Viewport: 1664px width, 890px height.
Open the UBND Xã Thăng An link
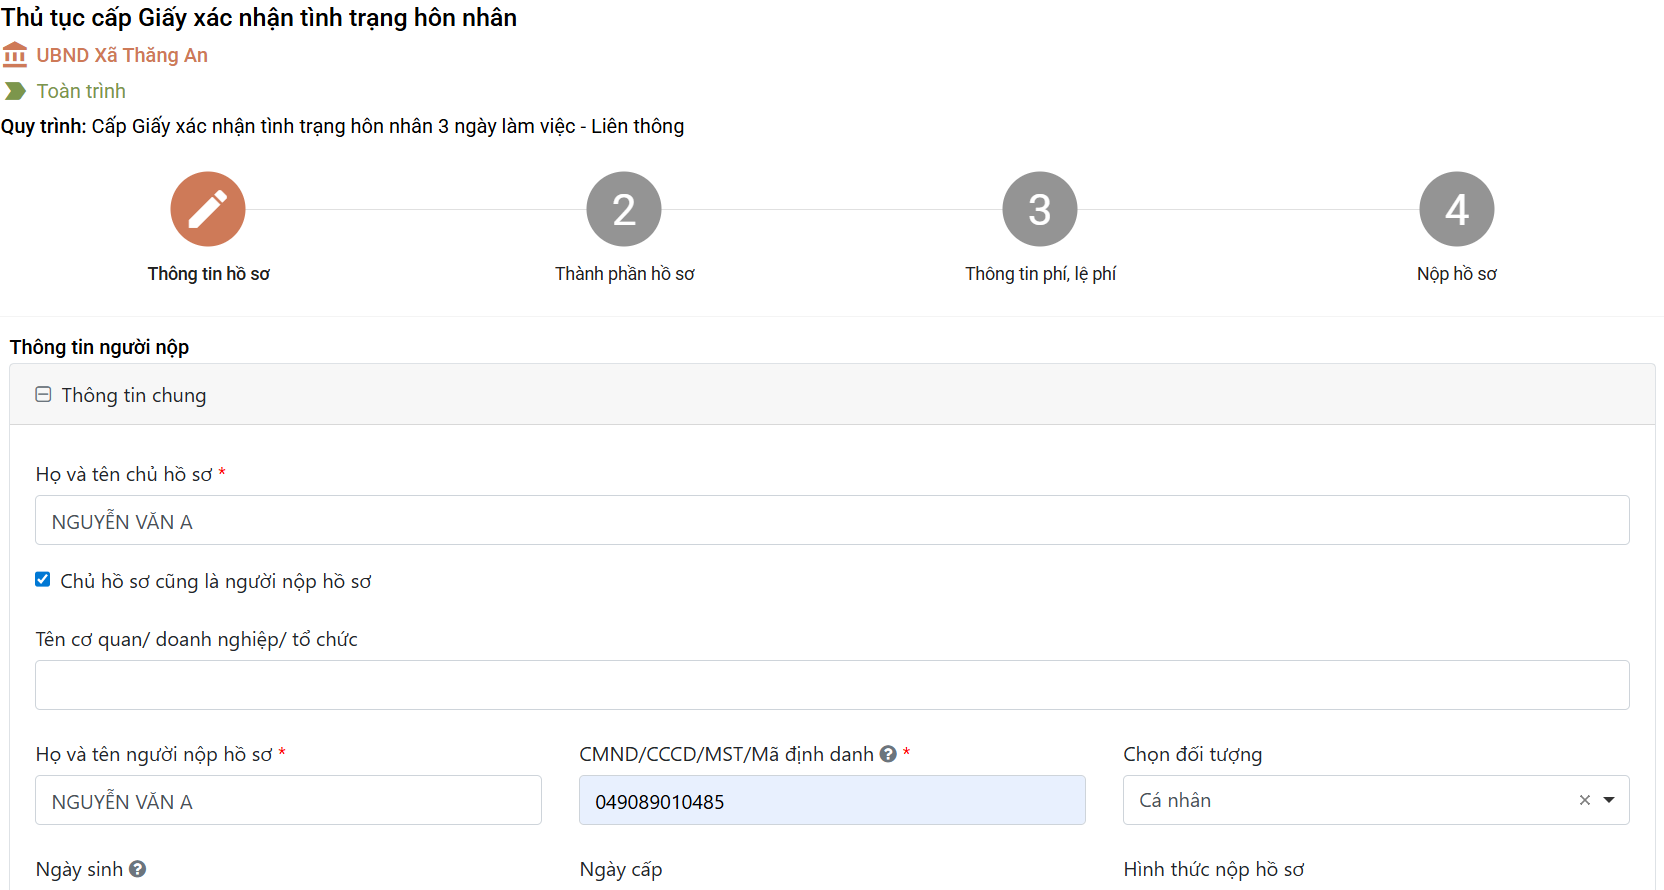122,55
